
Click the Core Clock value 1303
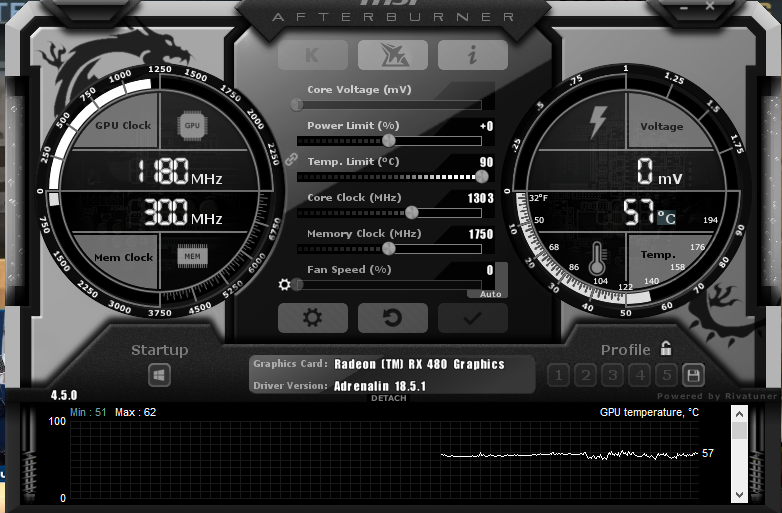pyautogui.click(x=480, y=198)
